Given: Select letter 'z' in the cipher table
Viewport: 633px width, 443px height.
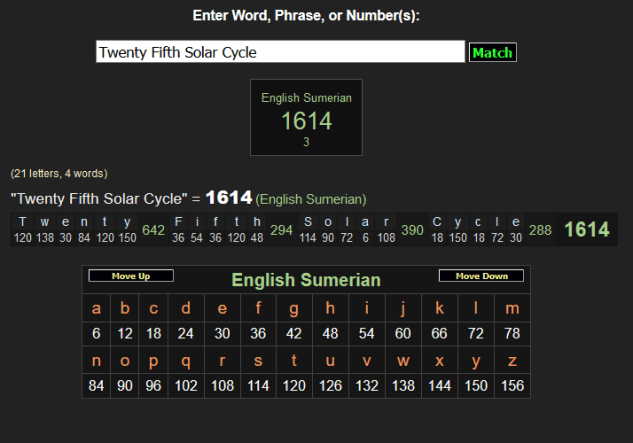Looking at the screenshot, I should [513, 361].
